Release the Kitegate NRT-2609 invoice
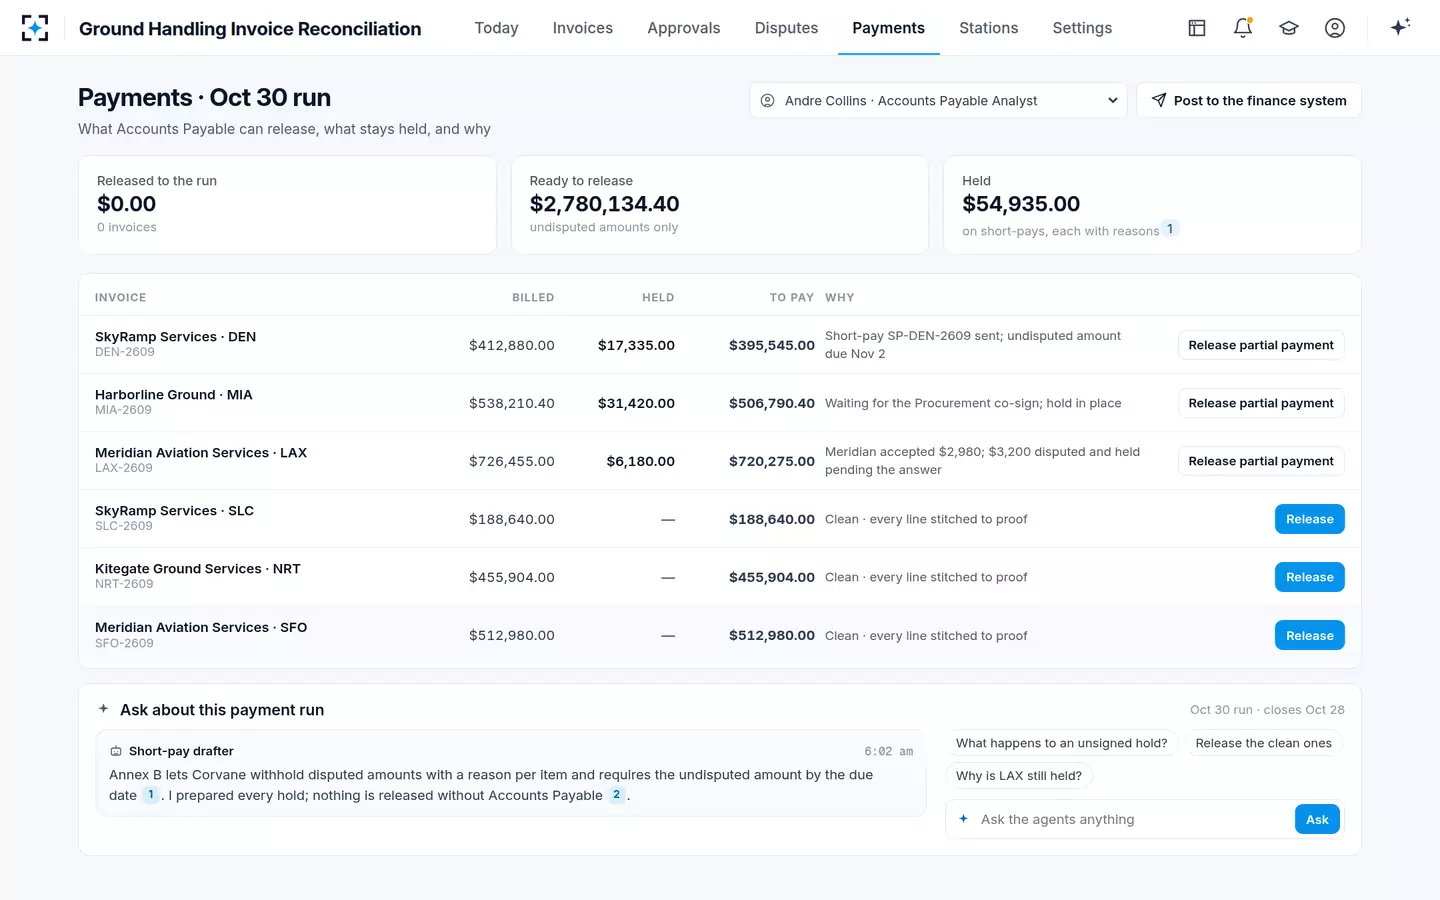The width and height of the screenshot is (1440, 900). (x=1310, y=577)
